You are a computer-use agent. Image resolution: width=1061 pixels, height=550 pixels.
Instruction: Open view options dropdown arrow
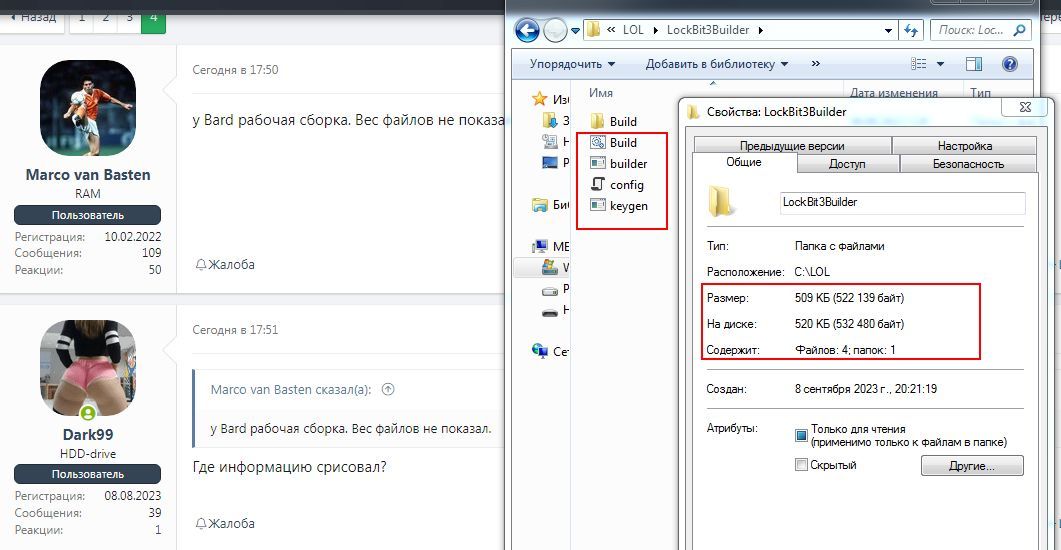pos(940,64)
